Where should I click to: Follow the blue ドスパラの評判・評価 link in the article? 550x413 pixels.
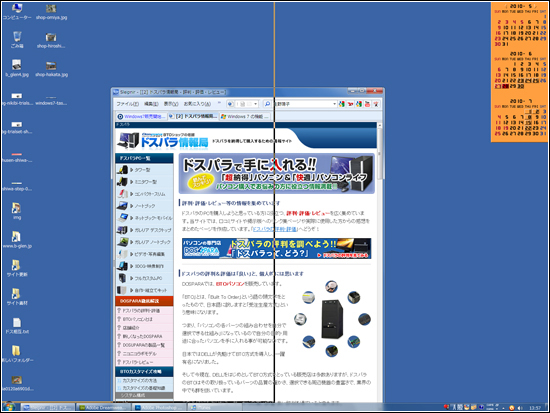(x=275, y=229)
